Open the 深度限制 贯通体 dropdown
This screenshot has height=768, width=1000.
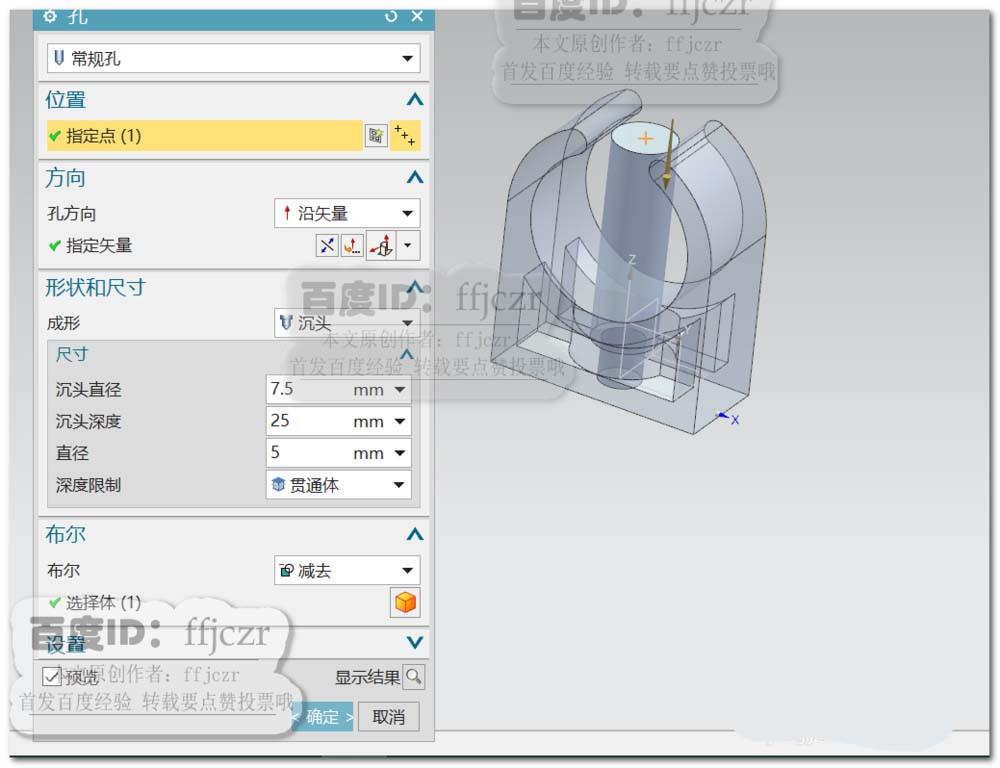pyautogui.click(x=399, y=485)
